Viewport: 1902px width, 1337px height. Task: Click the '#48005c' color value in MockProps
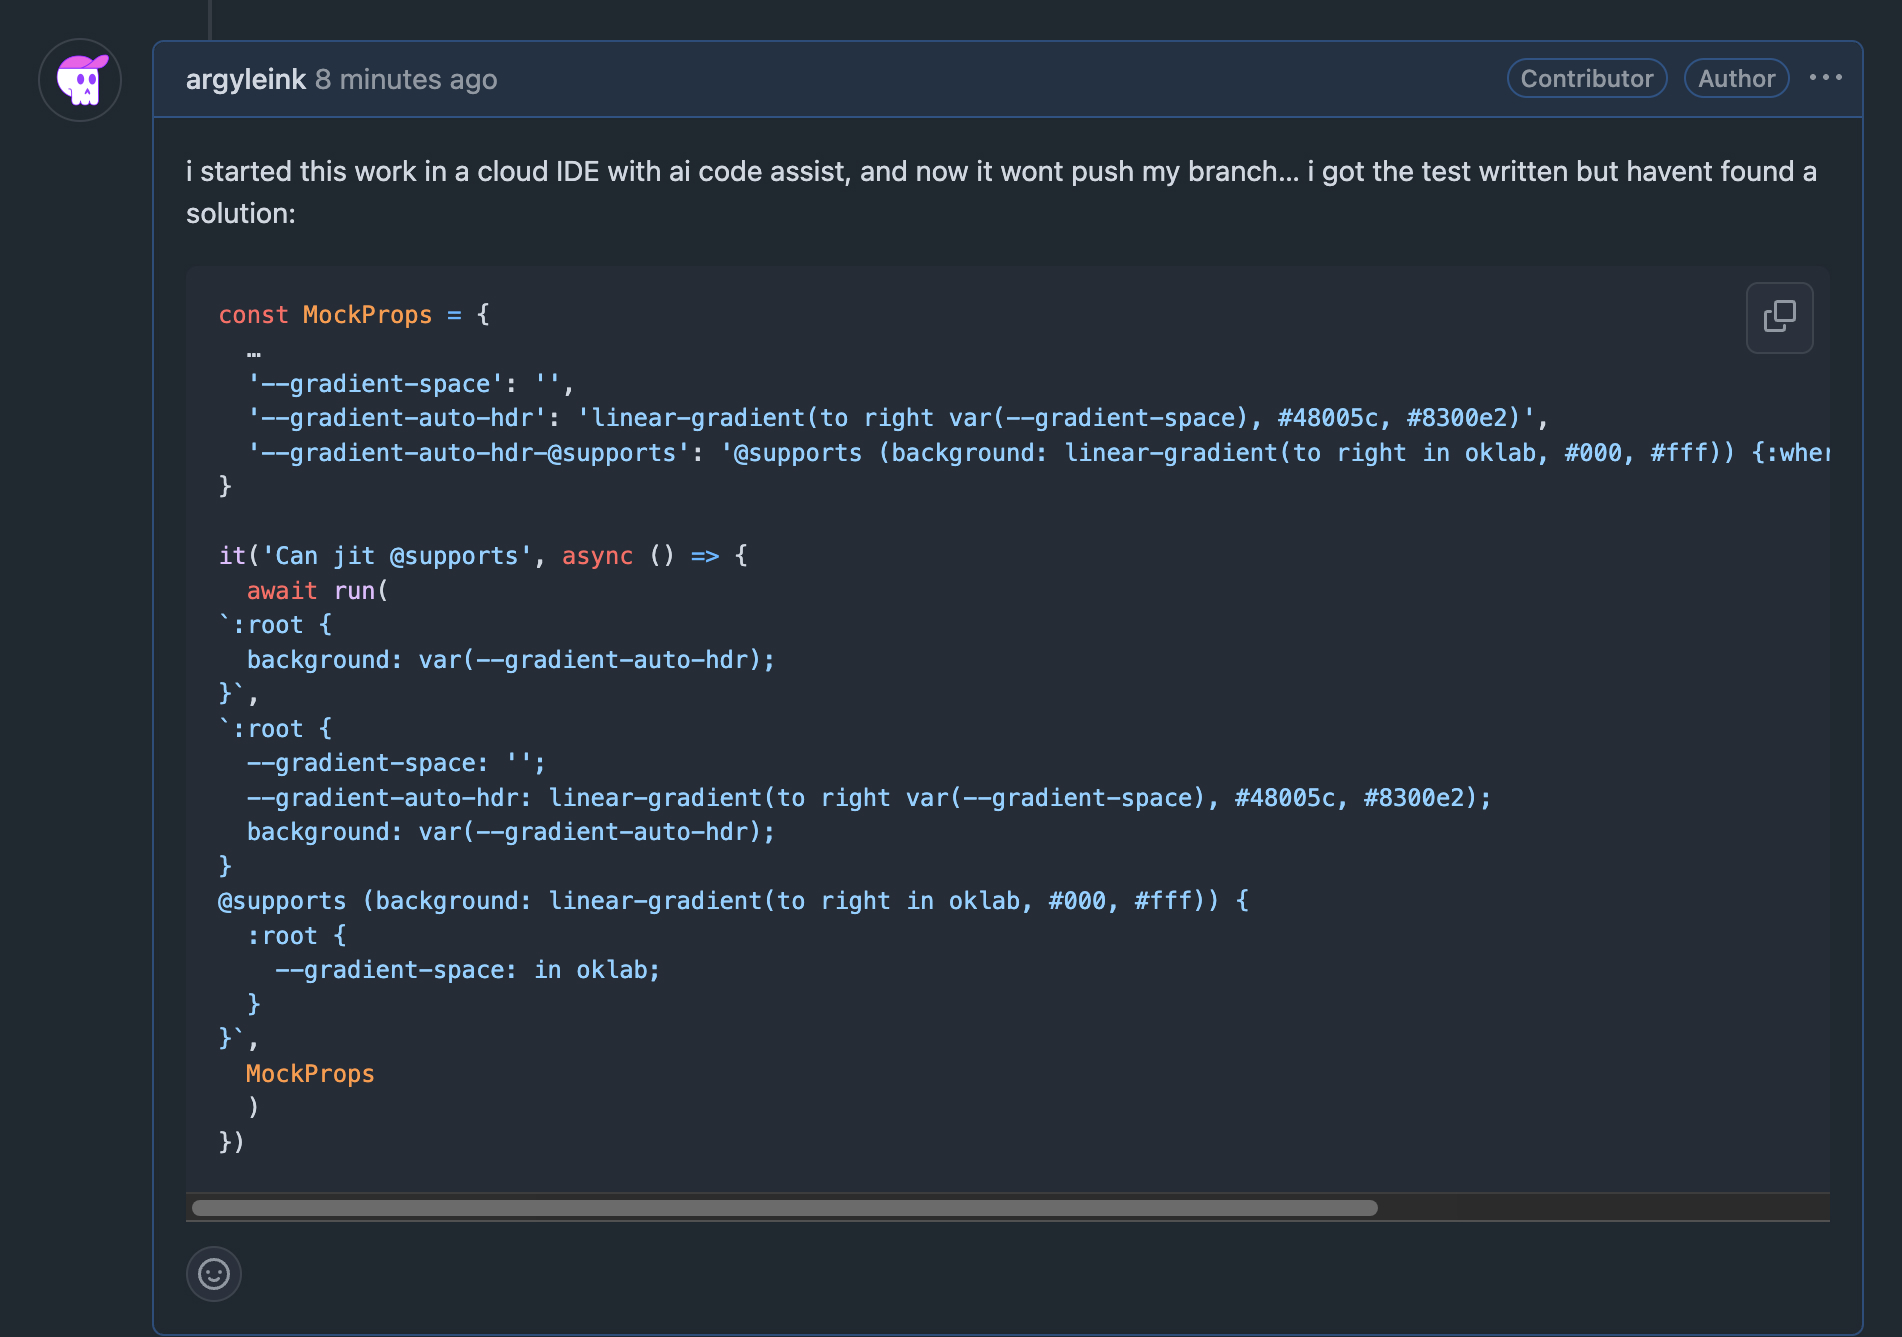[x=1327, y=418]
